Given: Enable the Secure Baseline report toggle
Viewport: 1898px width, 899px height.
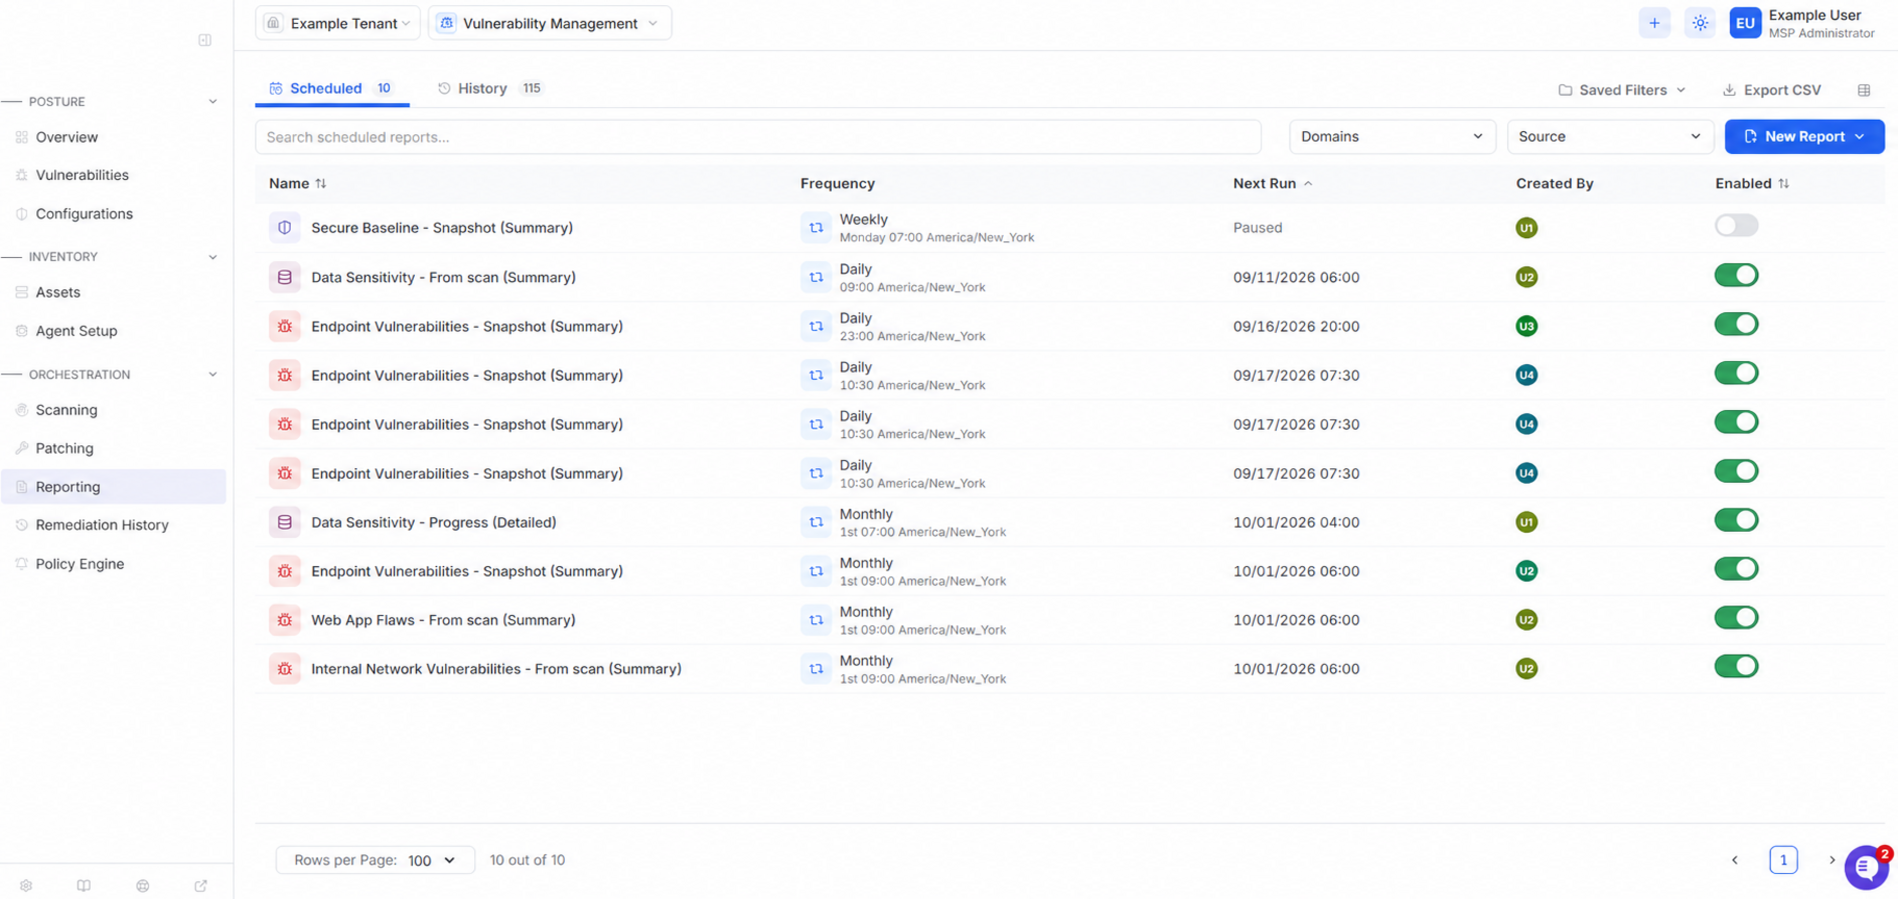Looking at the screenshot, I should tap(1736, 226).
